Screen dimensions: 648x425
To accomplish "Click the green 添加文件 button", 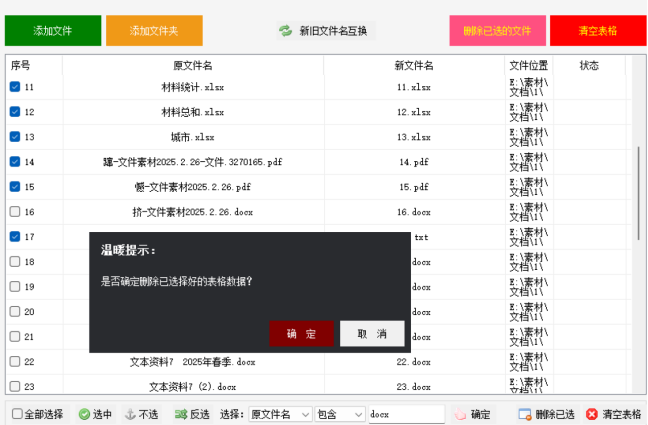I will [53, 31].
